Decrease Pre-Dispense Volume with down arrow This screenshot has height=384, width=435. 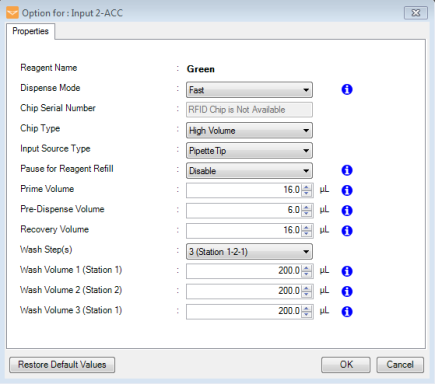coord(307,214)
